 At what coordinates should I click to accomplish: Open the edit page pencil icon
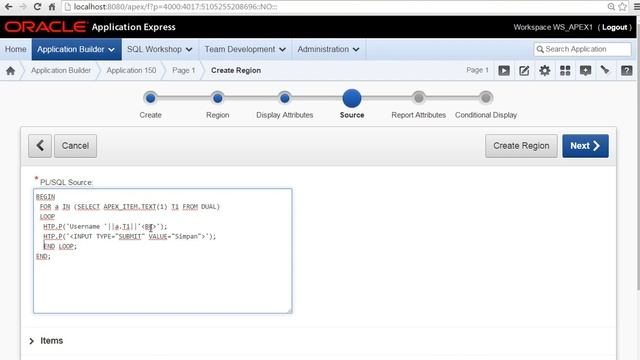coord(524,71)
